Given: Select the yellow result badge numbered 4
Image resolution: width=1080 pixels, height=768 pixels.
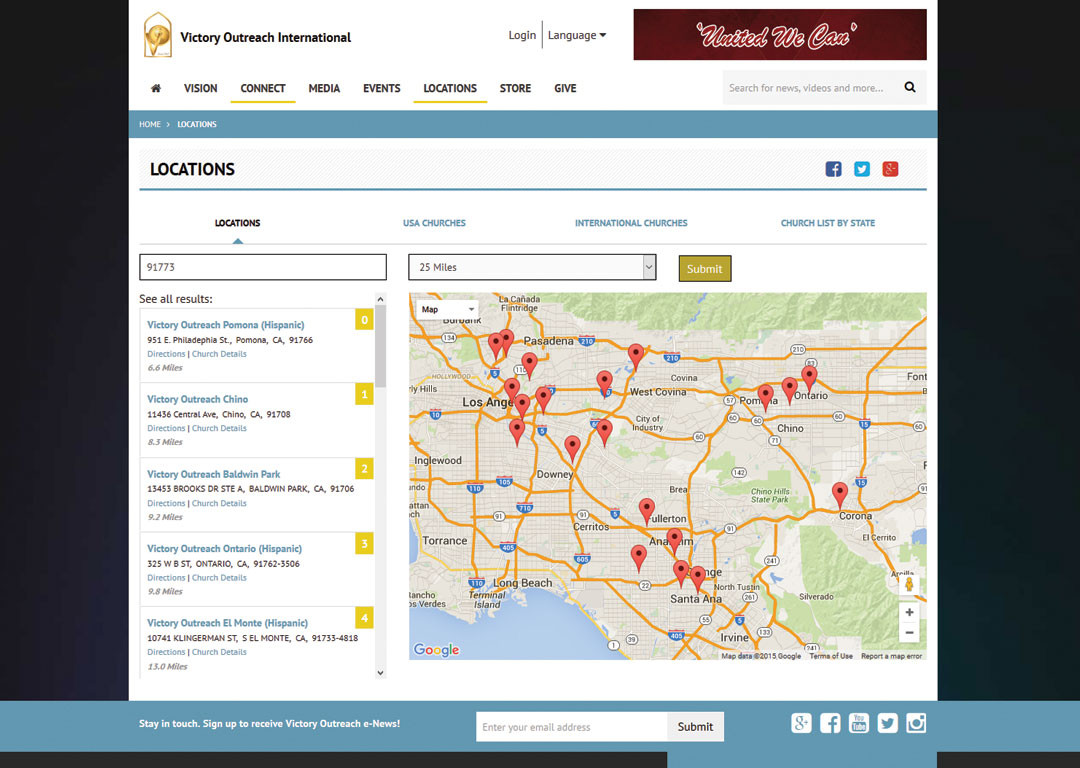Looking at the screenshot, I should (x=364, y=618).
